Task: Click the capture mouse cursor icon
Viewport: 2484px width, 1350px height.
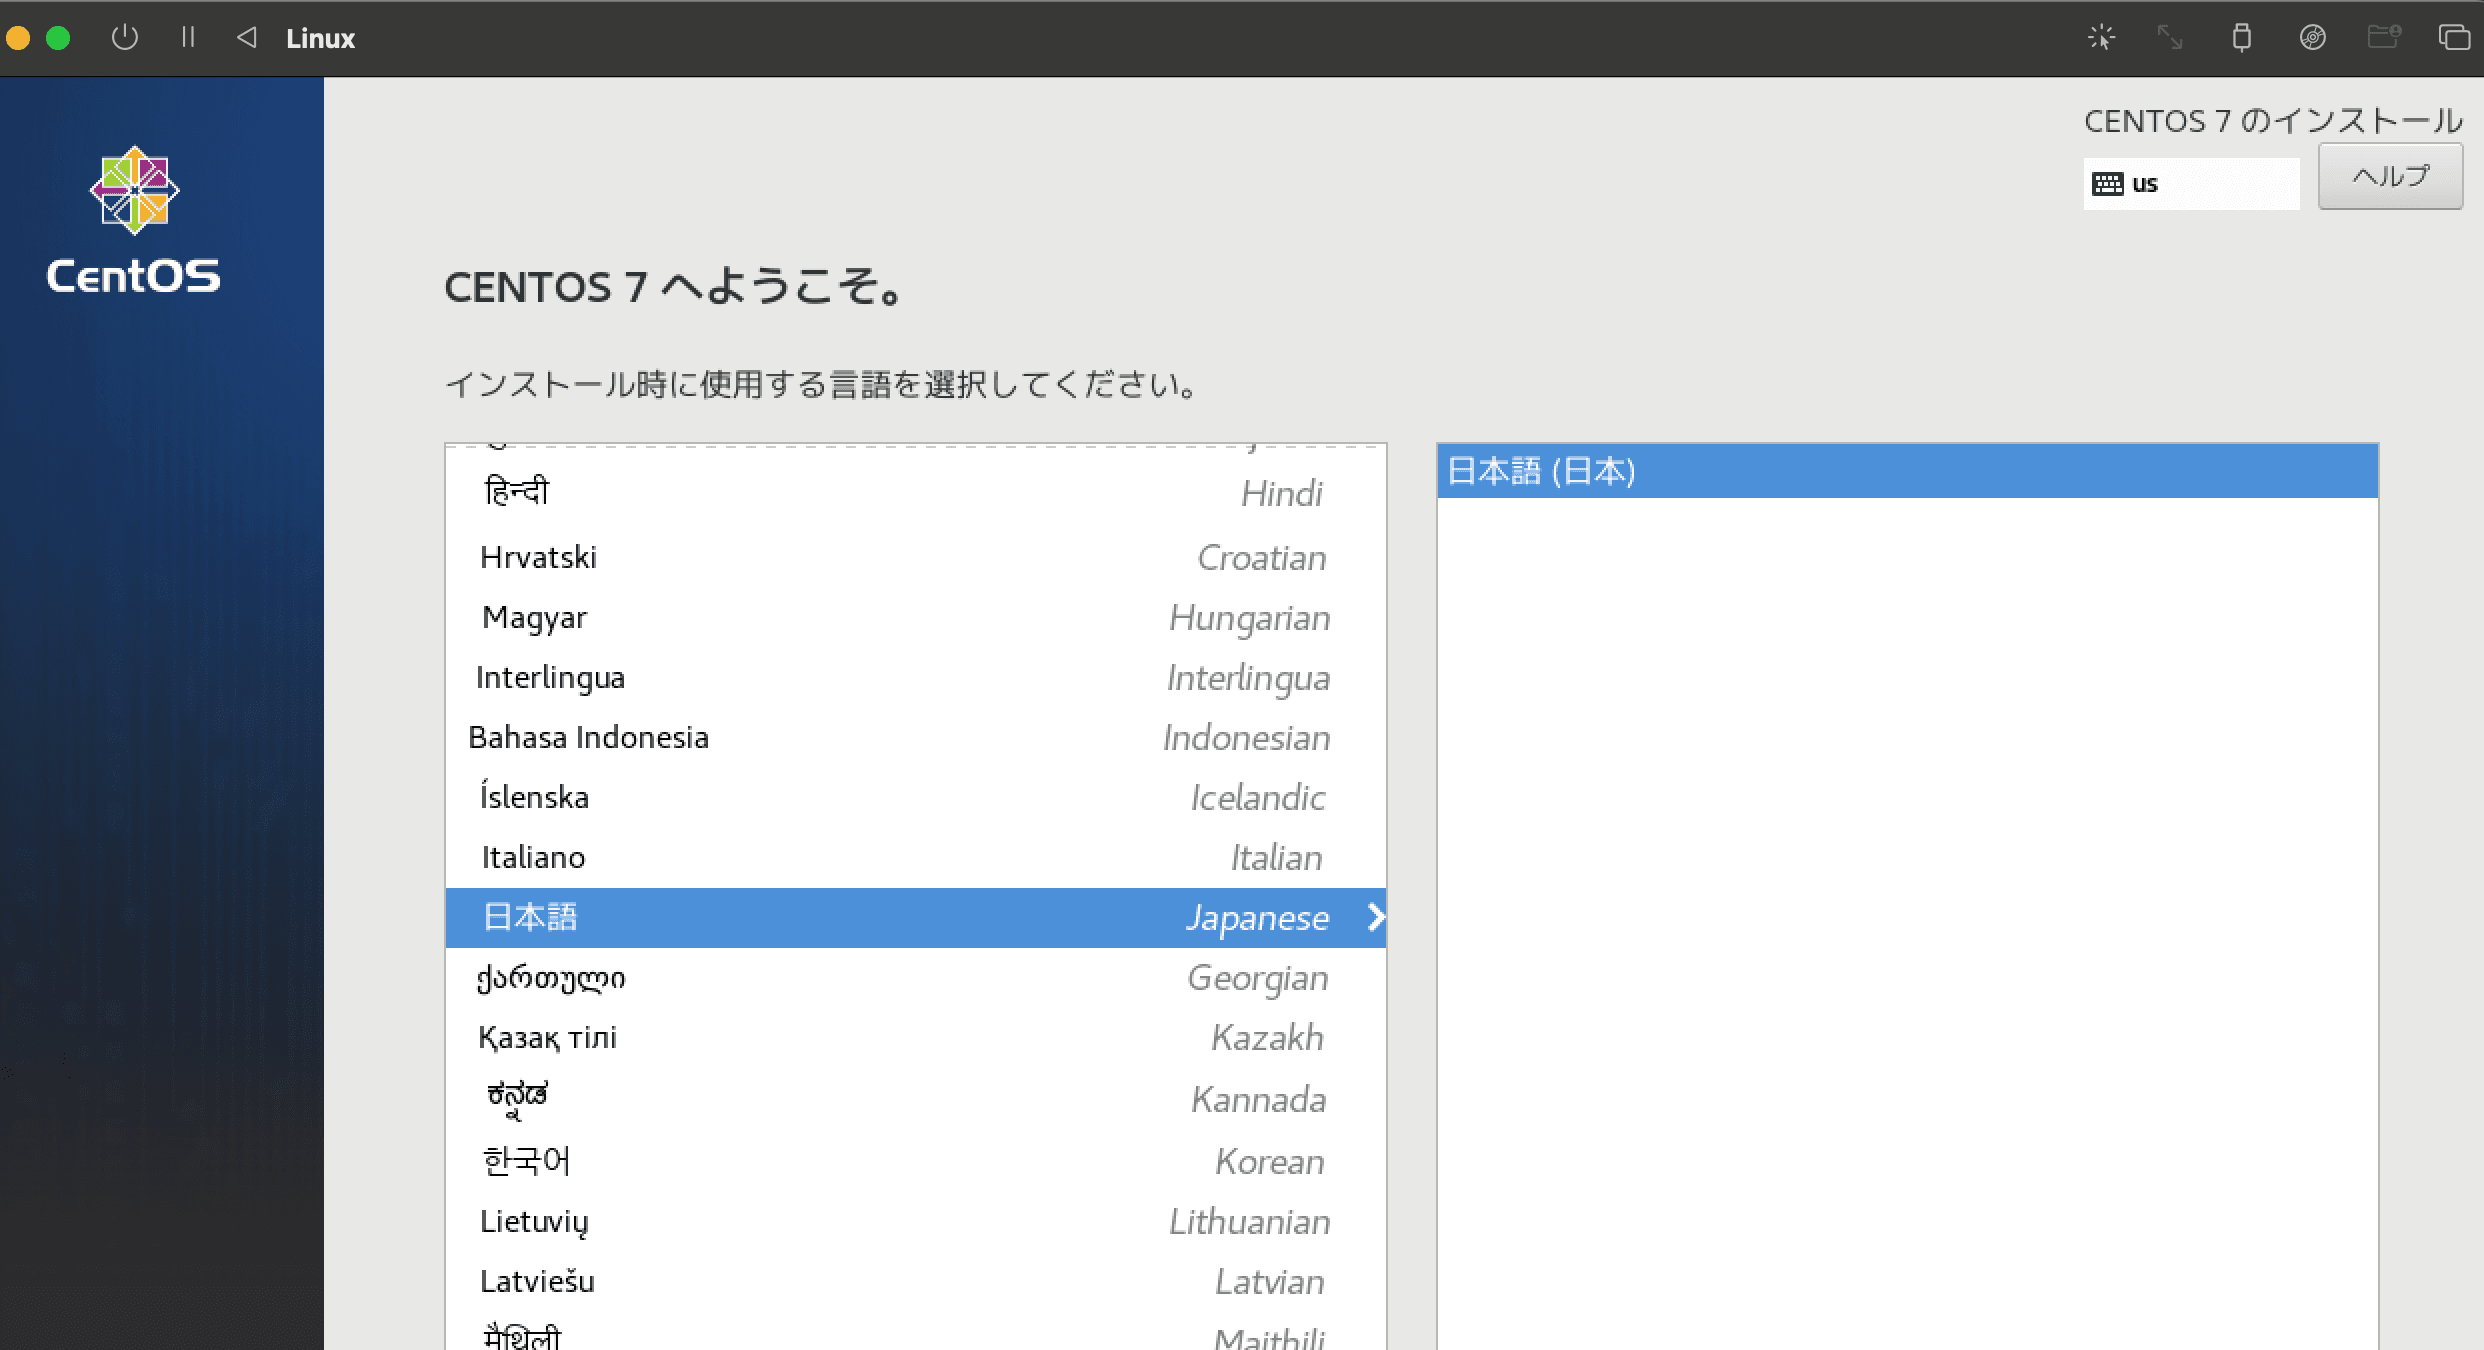Action: (2101, 38)
